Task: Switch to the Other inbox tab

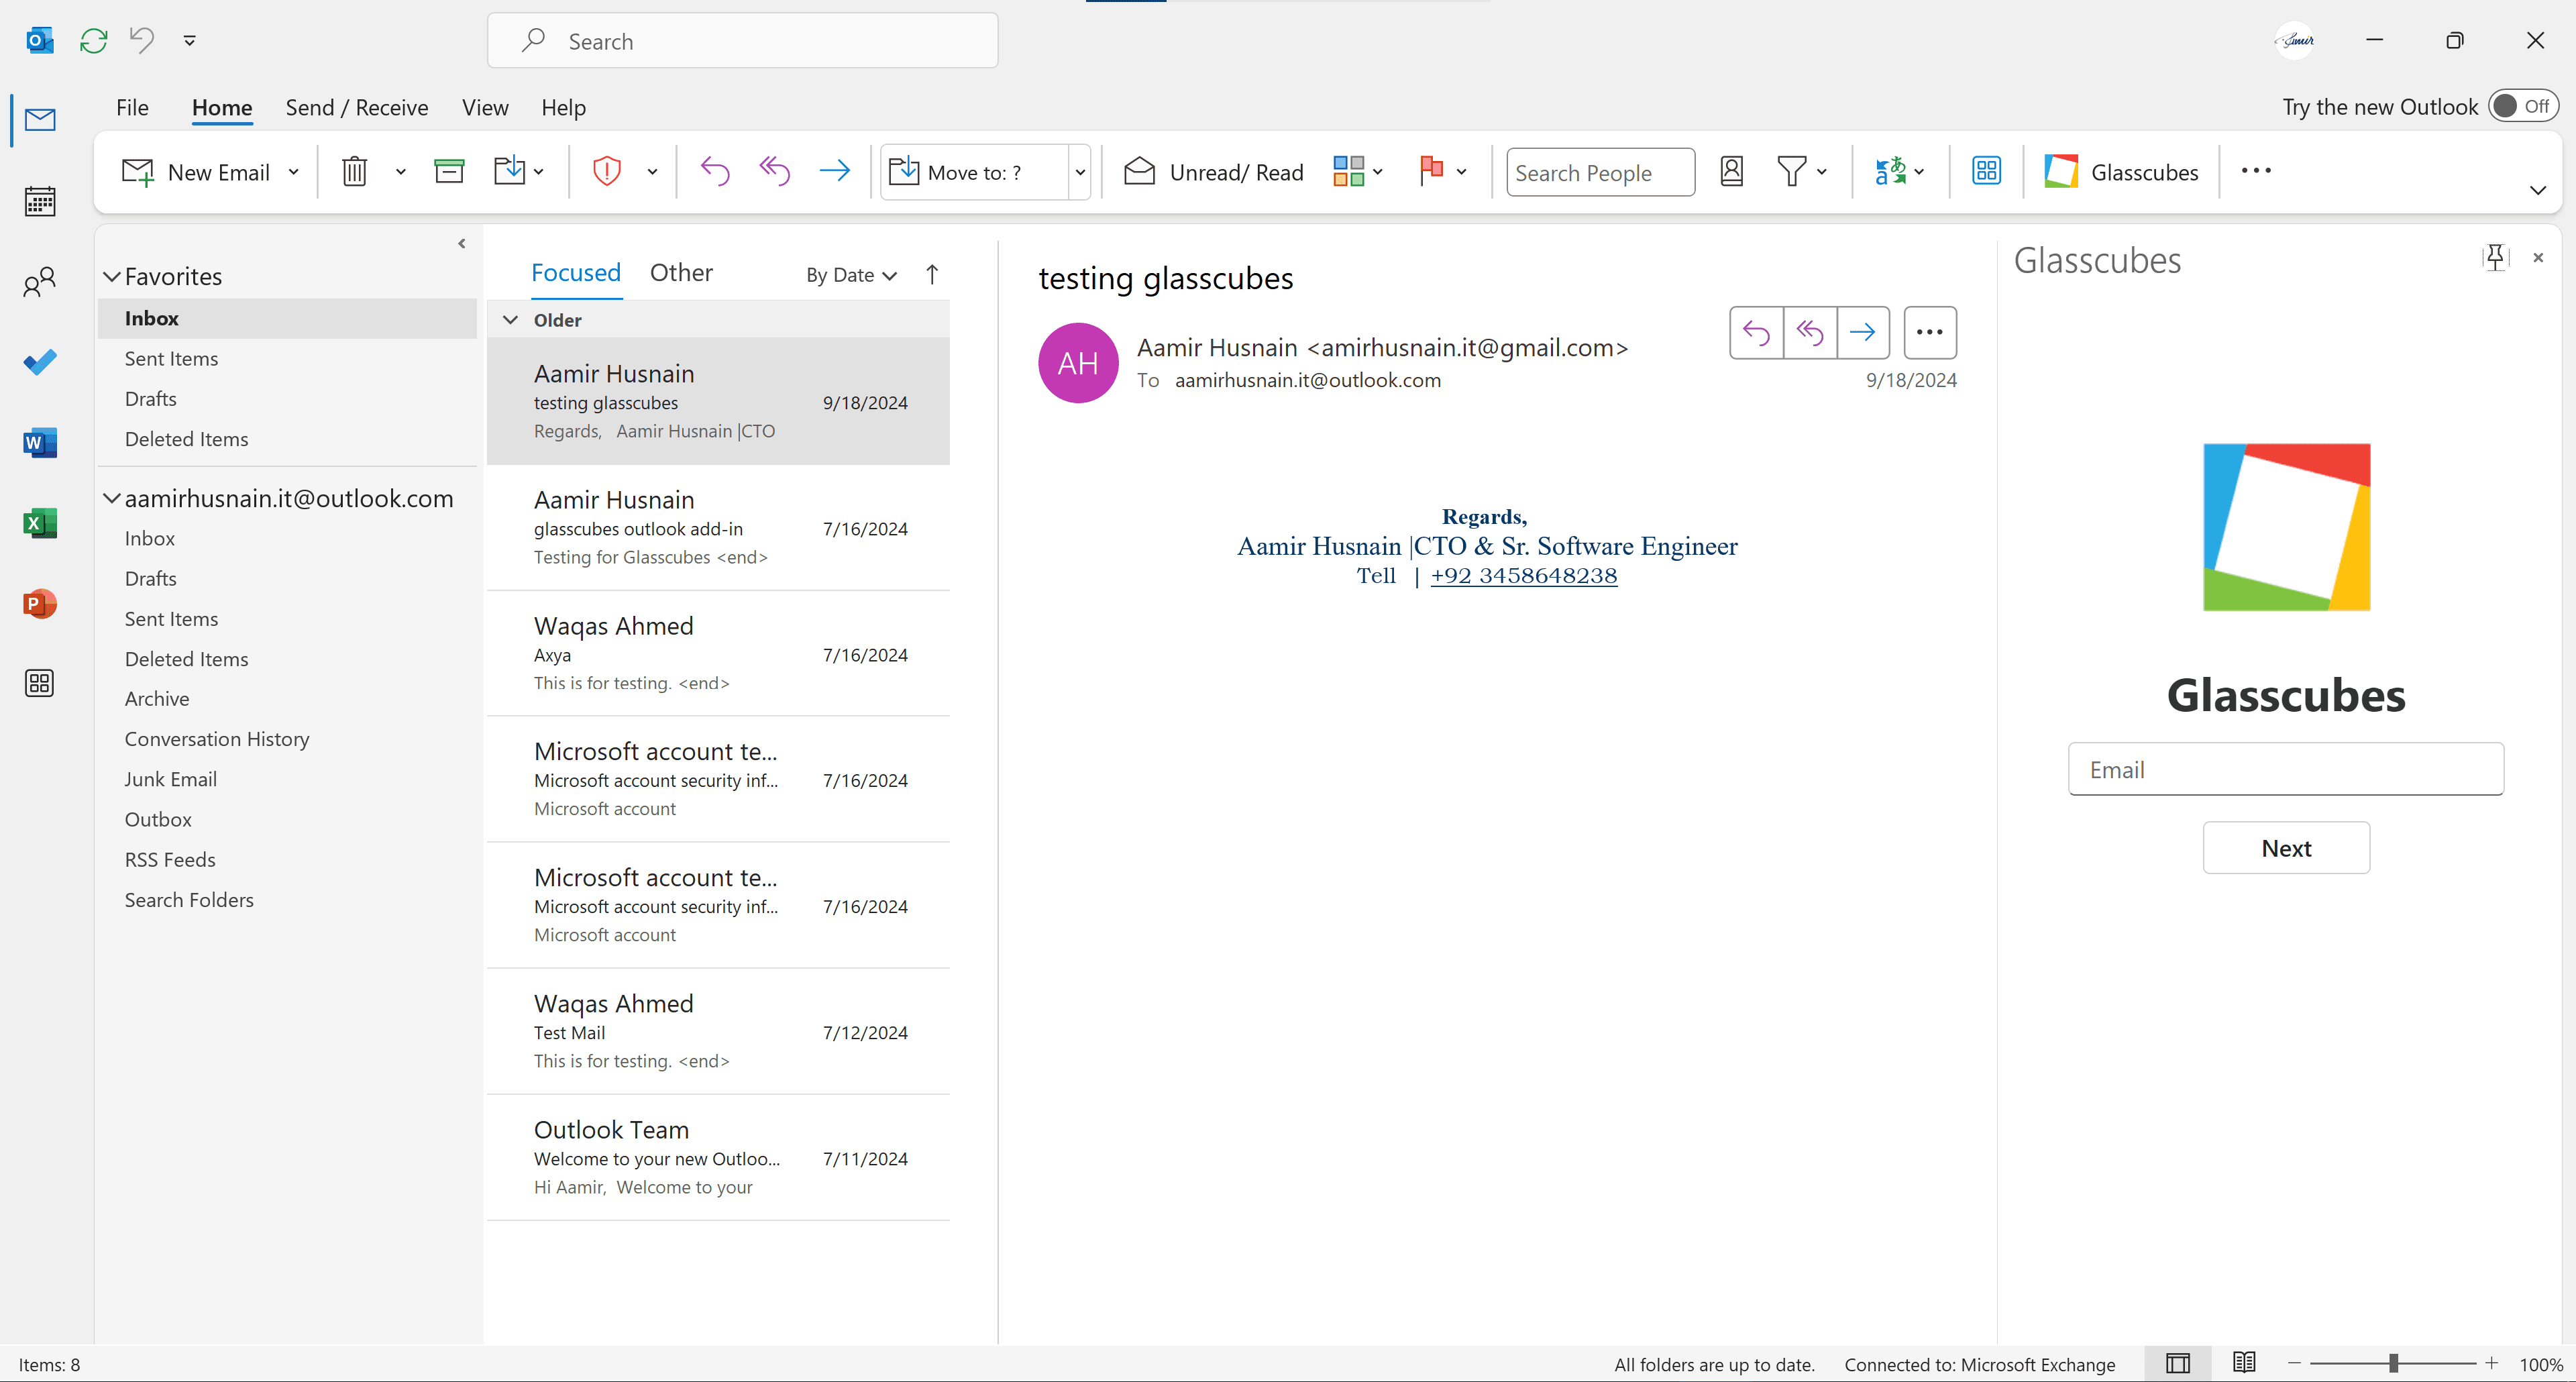Action: pyautogui.click(x=681, y=271)
